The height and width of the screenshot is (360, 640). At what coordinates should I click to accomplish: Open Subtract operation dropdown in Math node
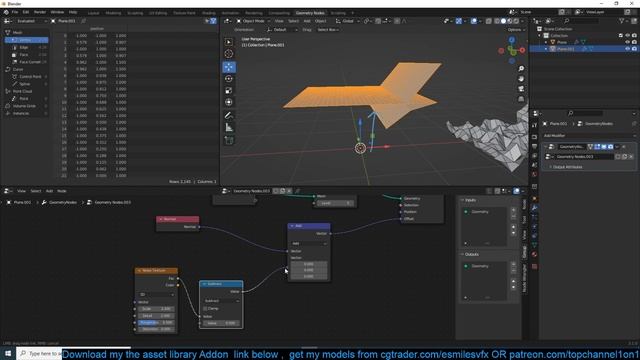click(221, 301)
